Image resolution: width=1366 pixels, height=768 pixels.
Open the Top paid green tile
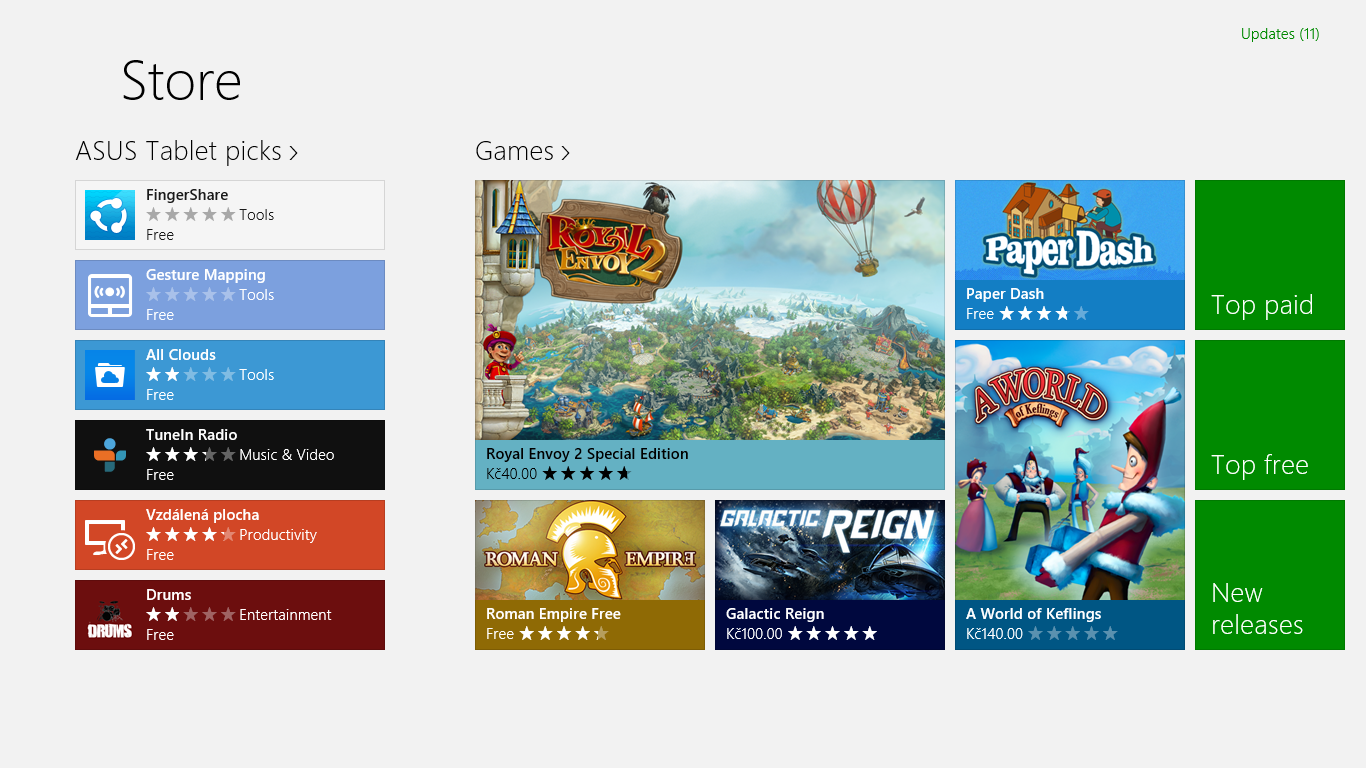[x=1269, y=255]
